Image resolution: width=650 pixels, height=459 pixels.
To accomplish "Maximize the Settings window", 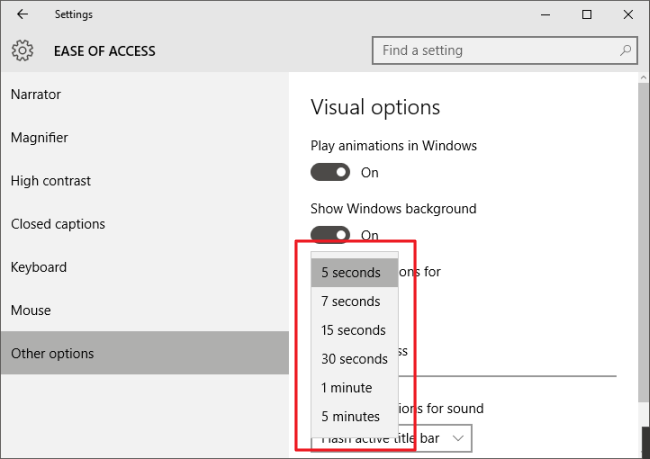I will click(x=587, y=15).
